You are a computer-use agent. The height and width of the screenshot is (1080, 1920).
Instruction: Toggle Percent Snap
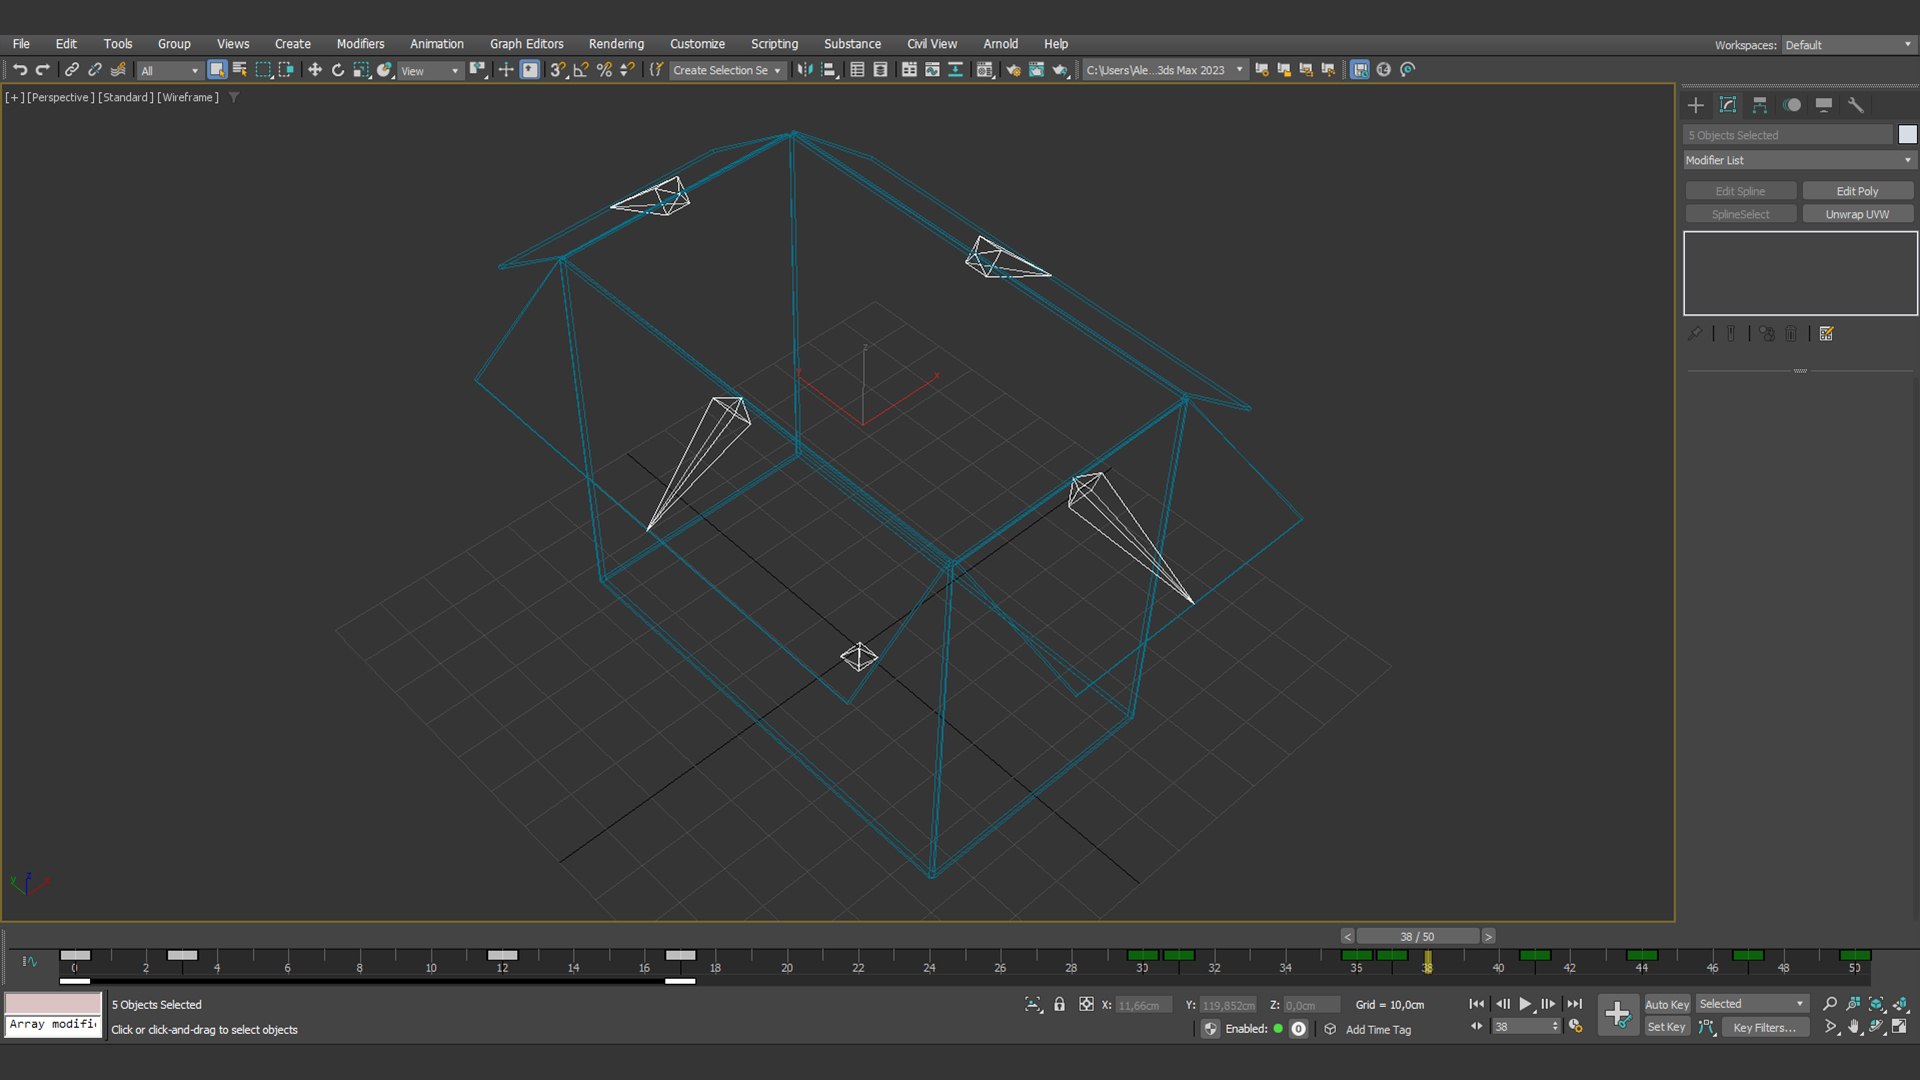pos(604,70)
